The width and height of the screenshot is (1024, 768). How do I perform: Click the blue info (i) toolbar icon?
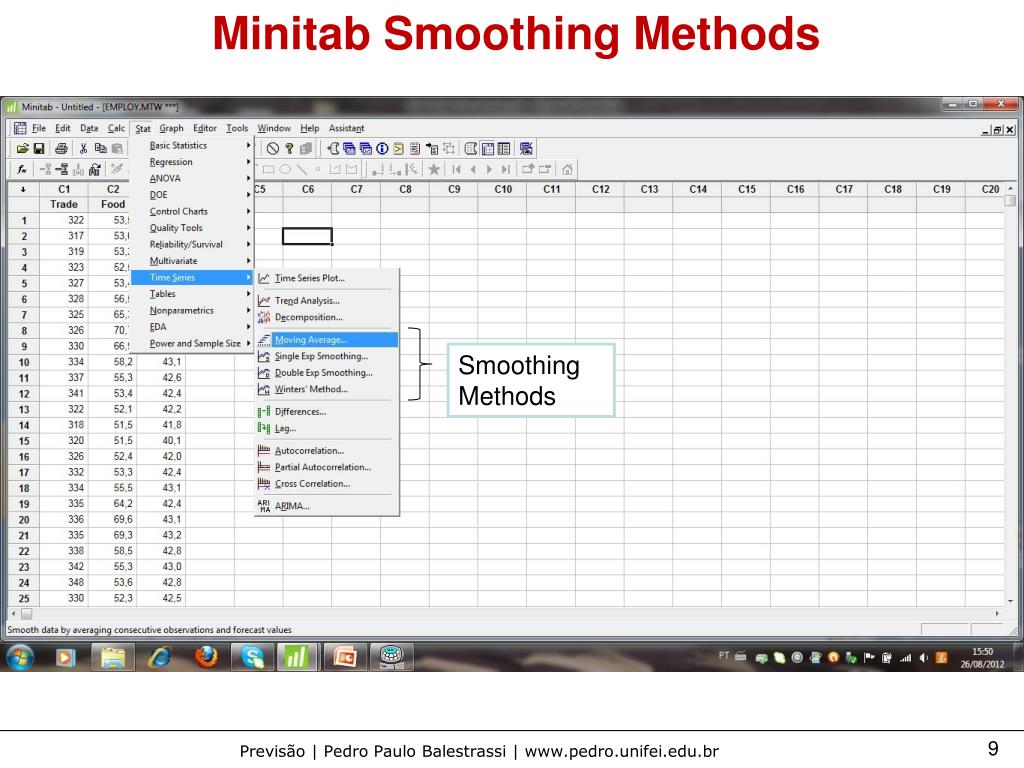[382, 149]
